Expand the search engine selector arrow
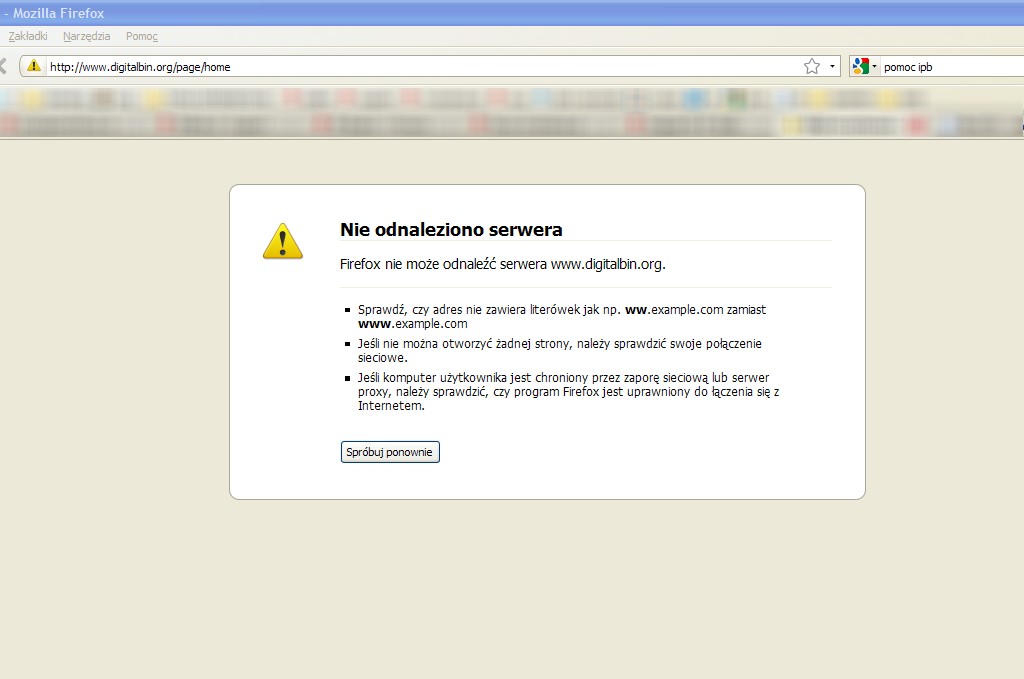1024x679 pixels. tap(875, 67)
